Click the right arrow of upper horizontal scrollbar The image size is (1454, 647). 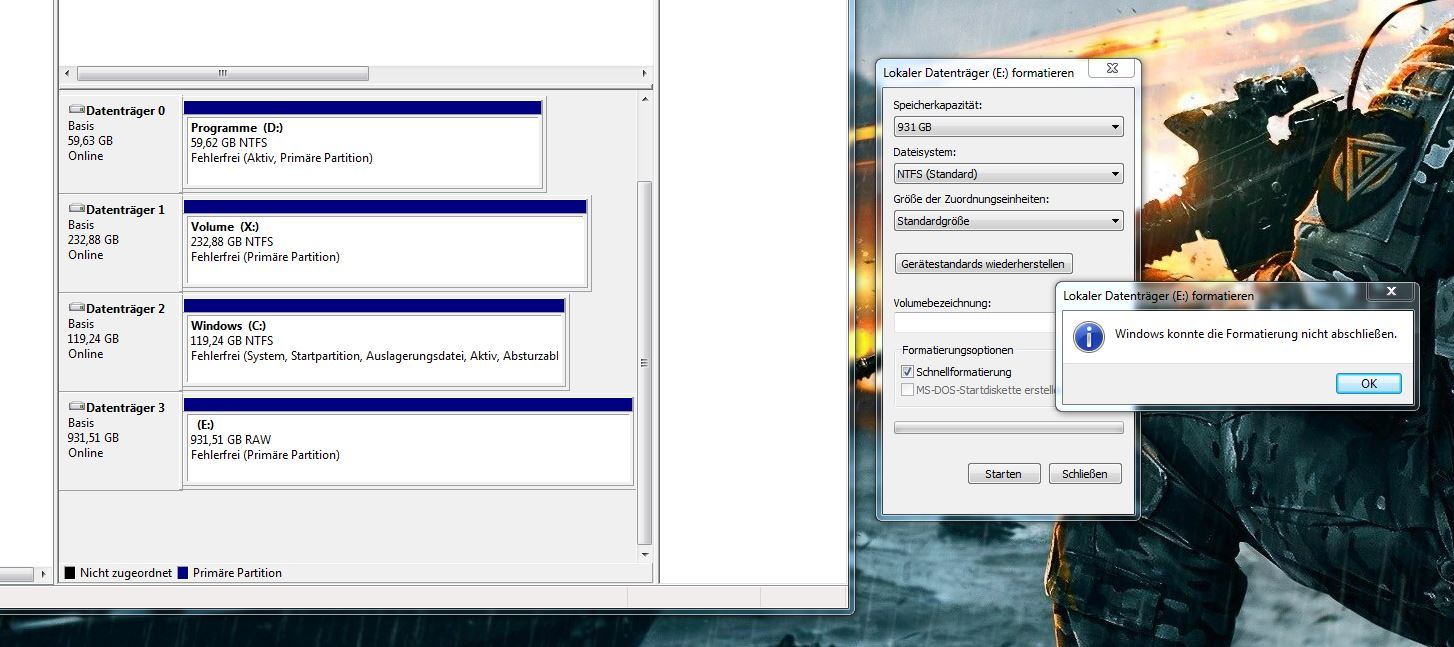tap(645, 74)
